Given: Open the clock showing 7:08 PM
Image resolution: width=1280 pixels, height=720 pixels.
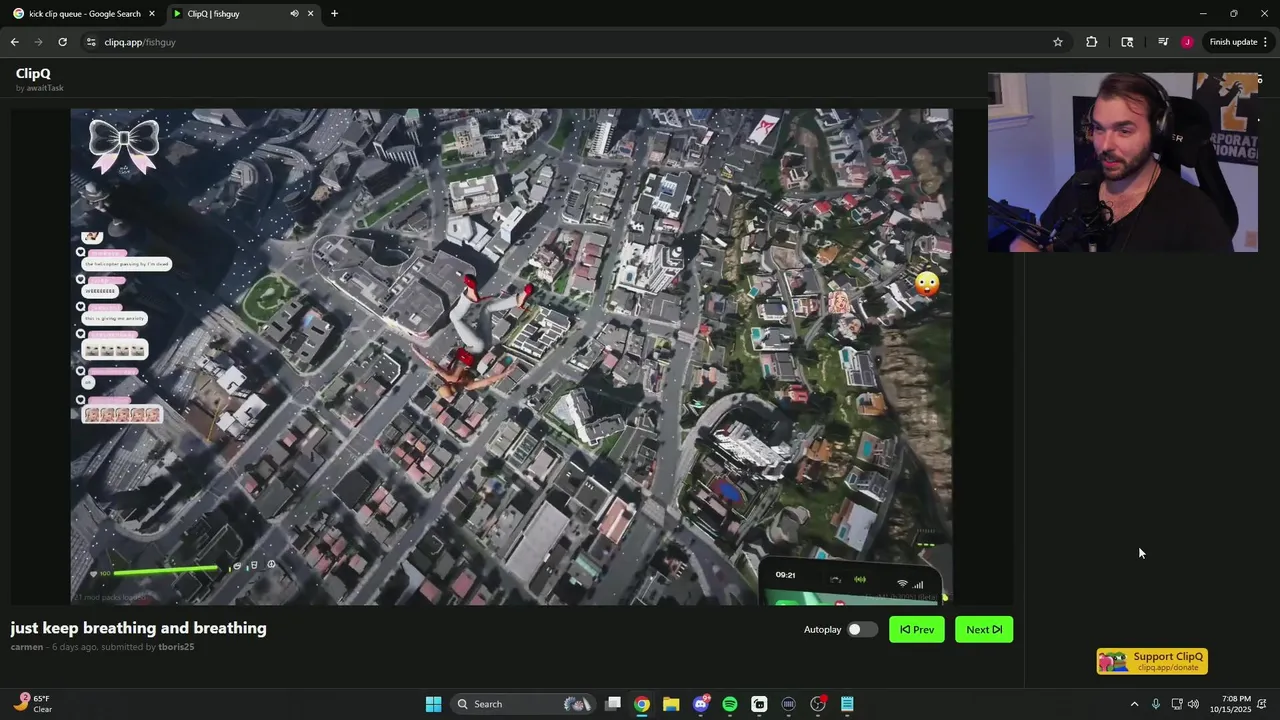Looking at the screenshot, I should tap(1230, 704).
